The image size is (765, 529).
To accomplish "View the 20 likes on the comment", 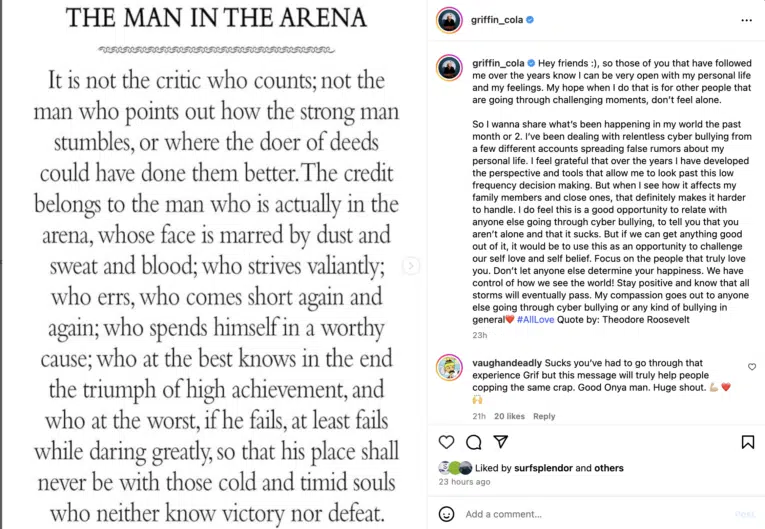I will click(509, 416).
